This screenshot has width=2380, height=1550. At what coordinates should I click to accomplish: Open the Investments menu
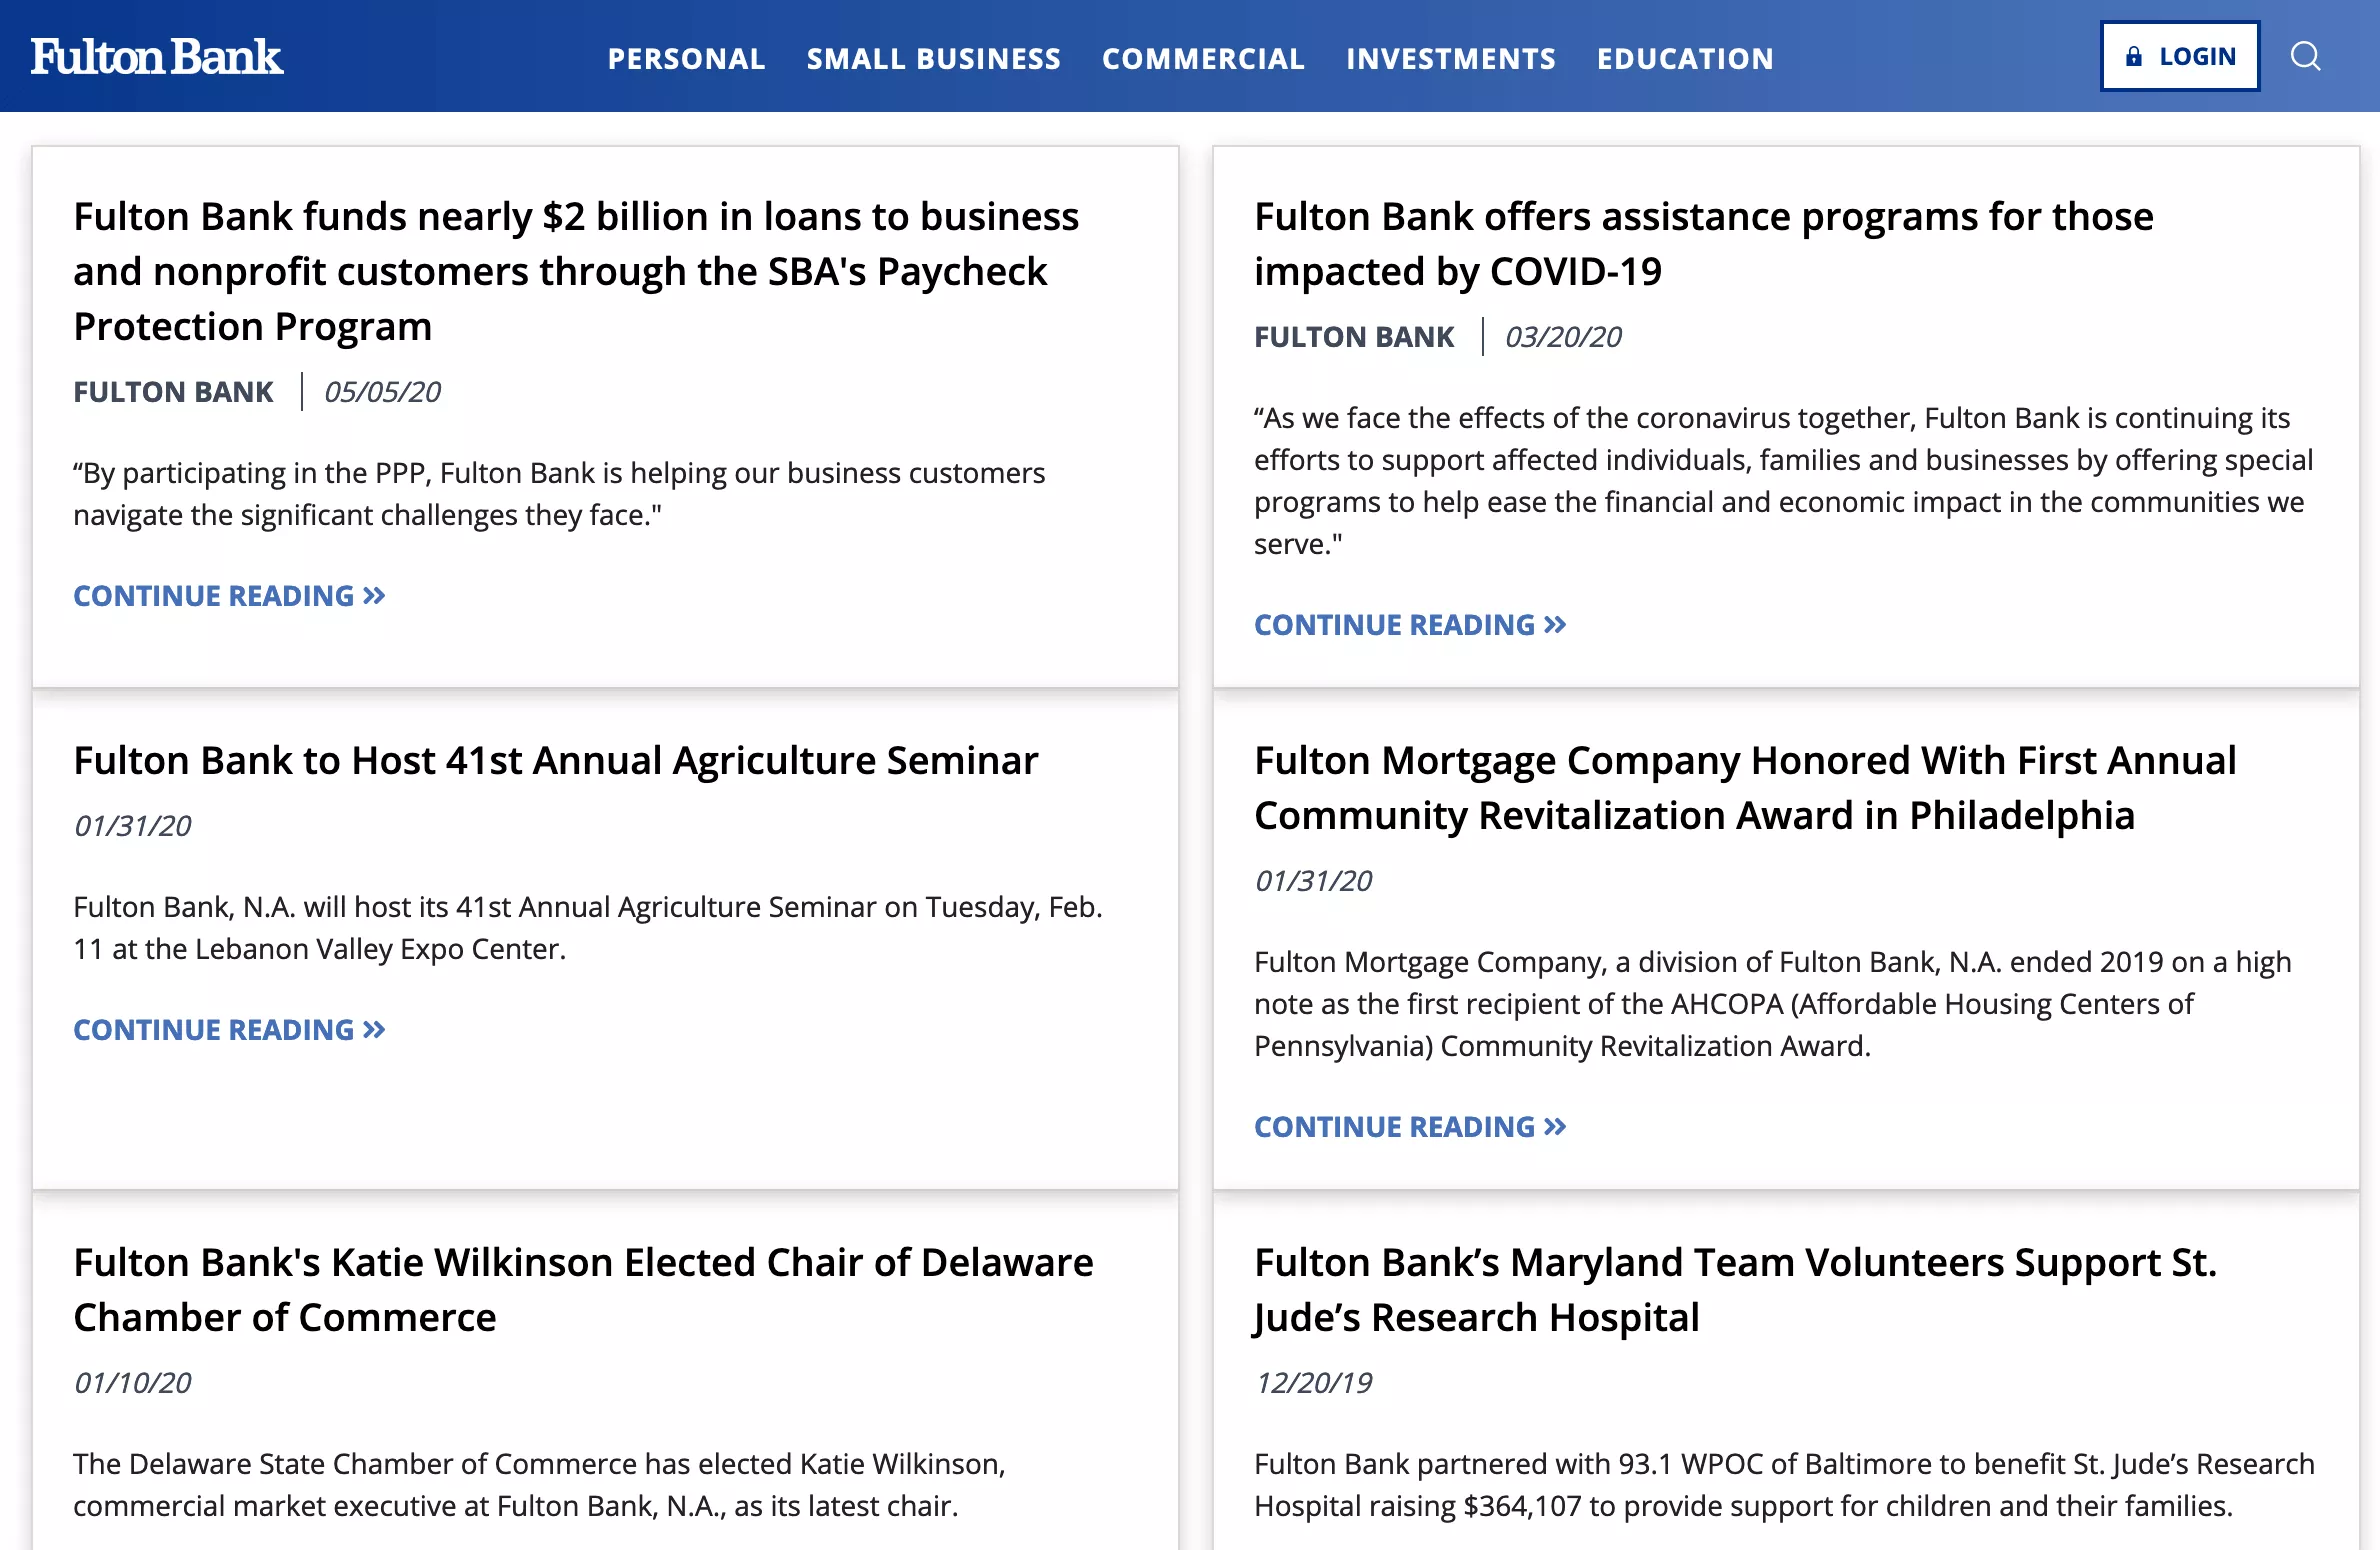pyautogui.click(x=1450, y=59)
